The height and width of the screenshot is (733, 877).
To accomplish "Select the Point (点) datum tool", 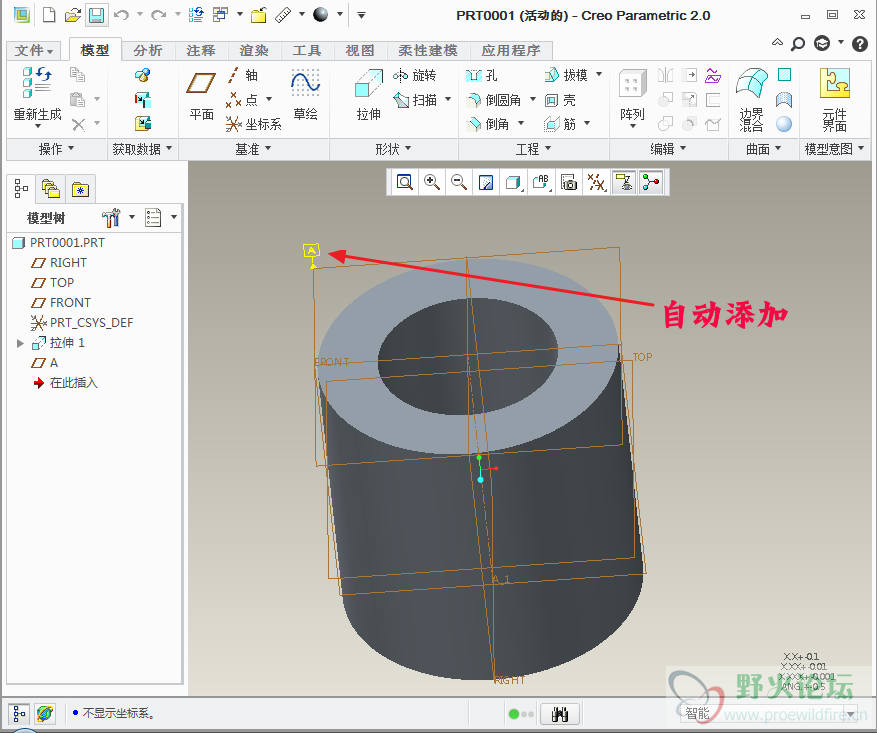I will [242, 100].
